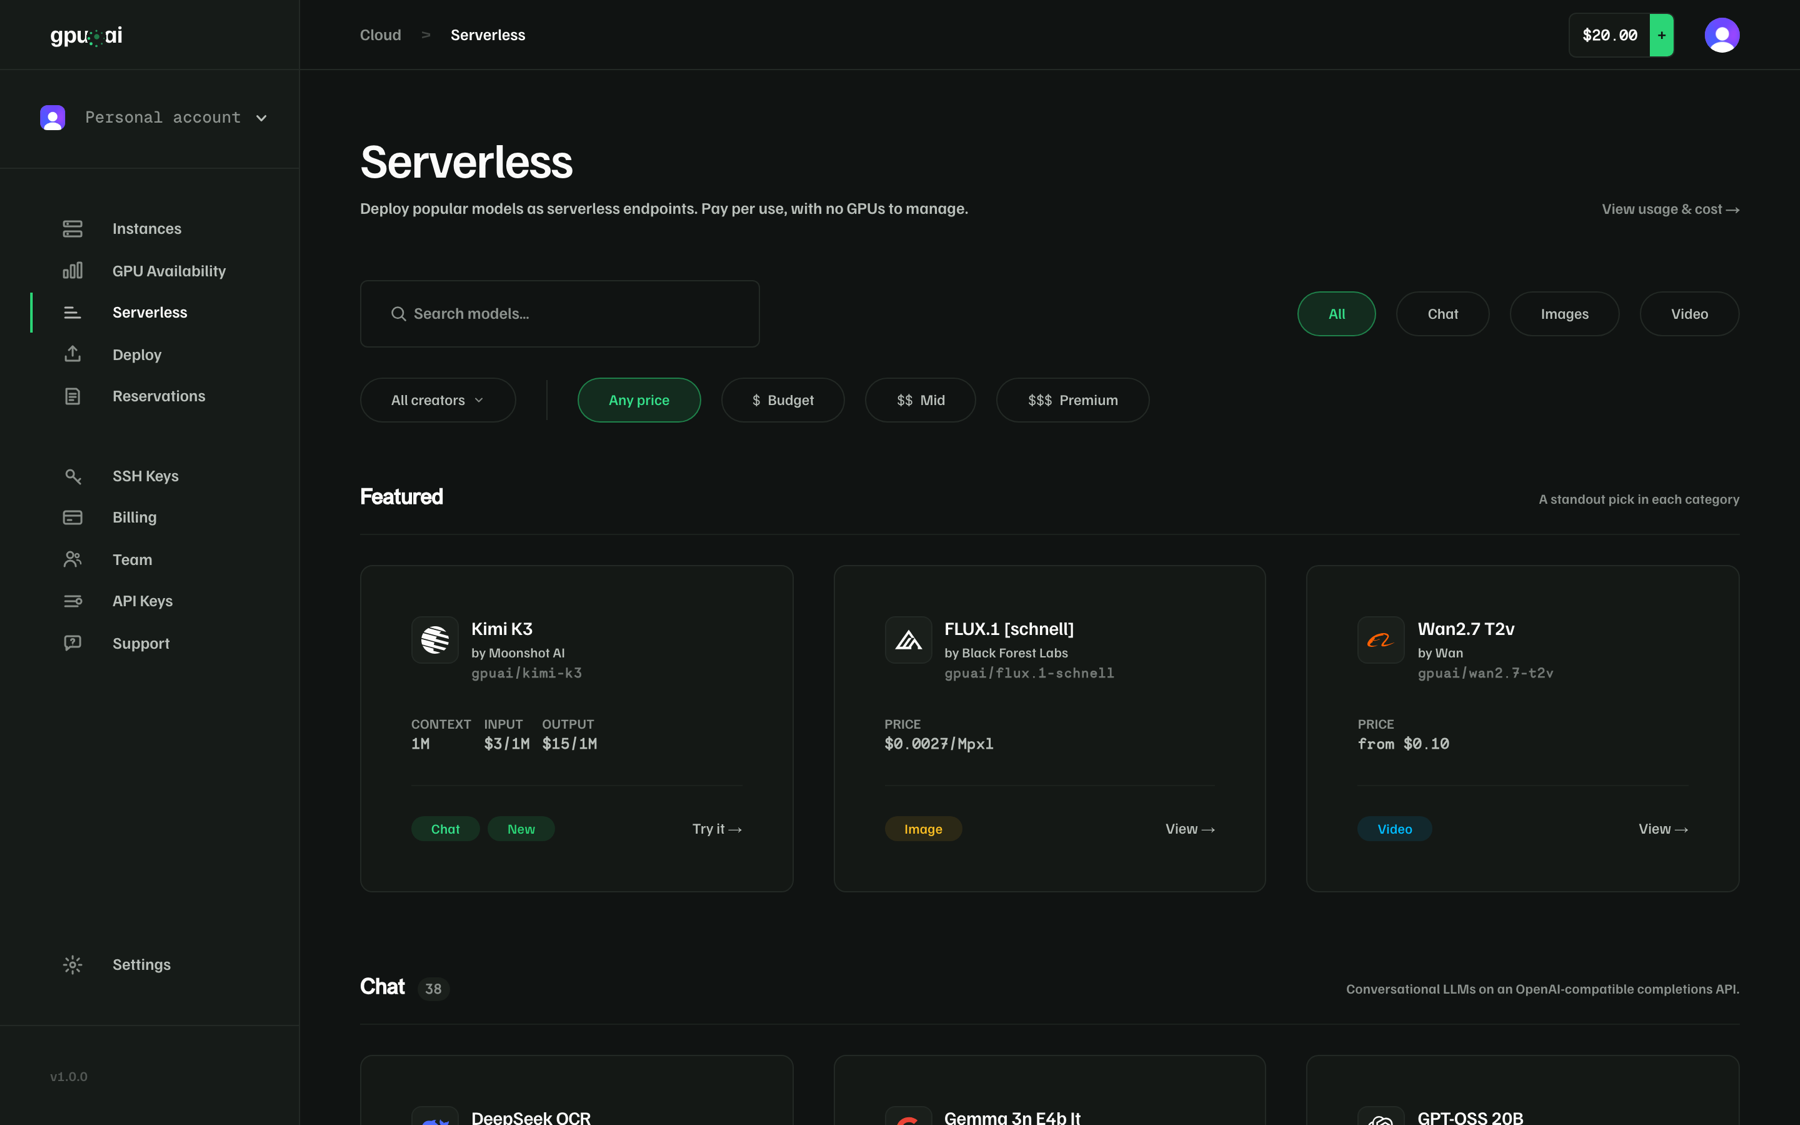Click View on Wan2.7 T2v card
This screenshot has height=1125, width=1800.
coord(1663,829)
